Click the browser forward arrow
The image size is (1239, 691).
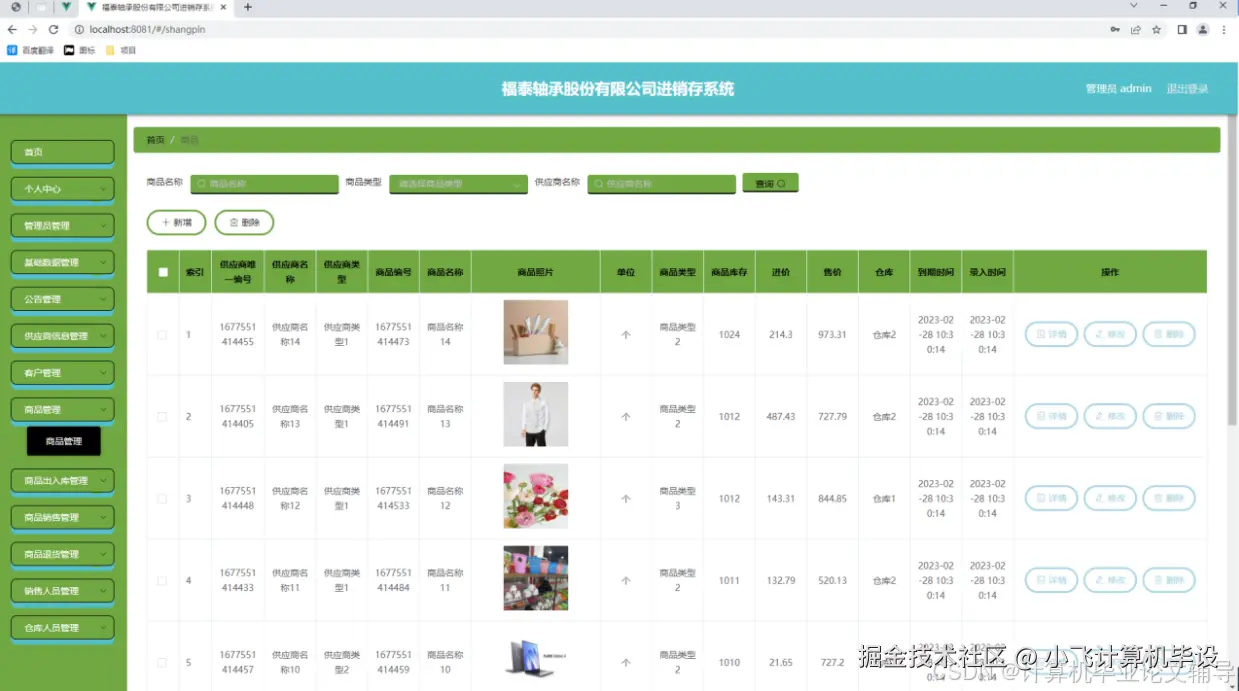(32, 30)
